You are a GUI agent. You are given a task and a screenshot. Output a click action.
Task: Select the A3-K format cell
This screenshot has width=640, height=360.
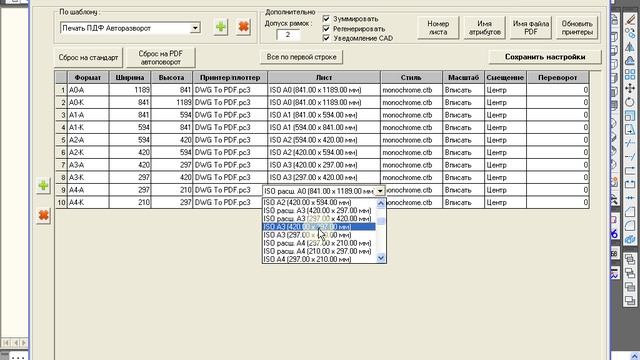tap(88, 178)
